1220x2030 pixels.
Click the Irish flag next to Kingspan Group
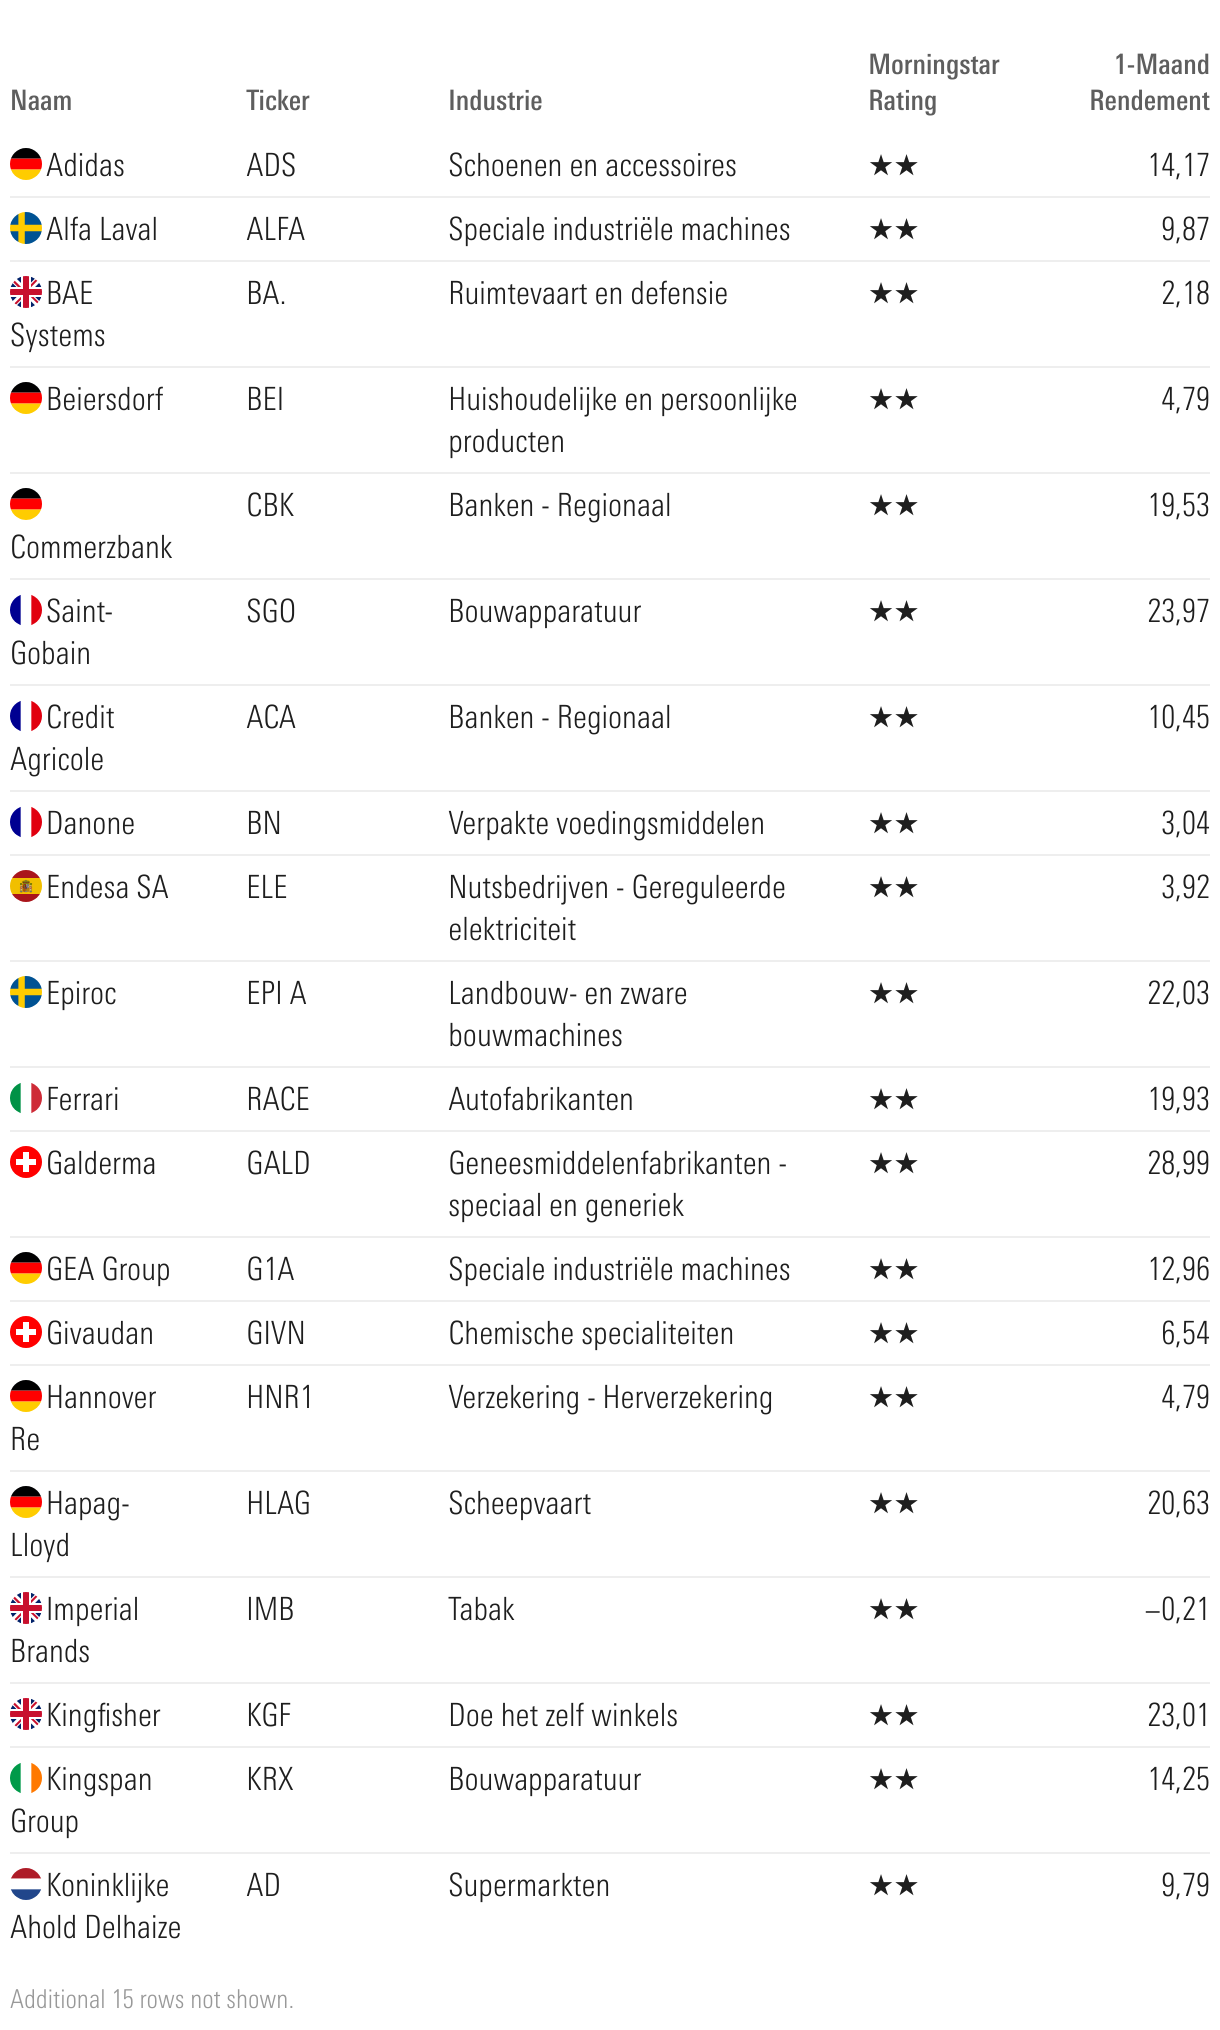click(x=26, y=1779)
